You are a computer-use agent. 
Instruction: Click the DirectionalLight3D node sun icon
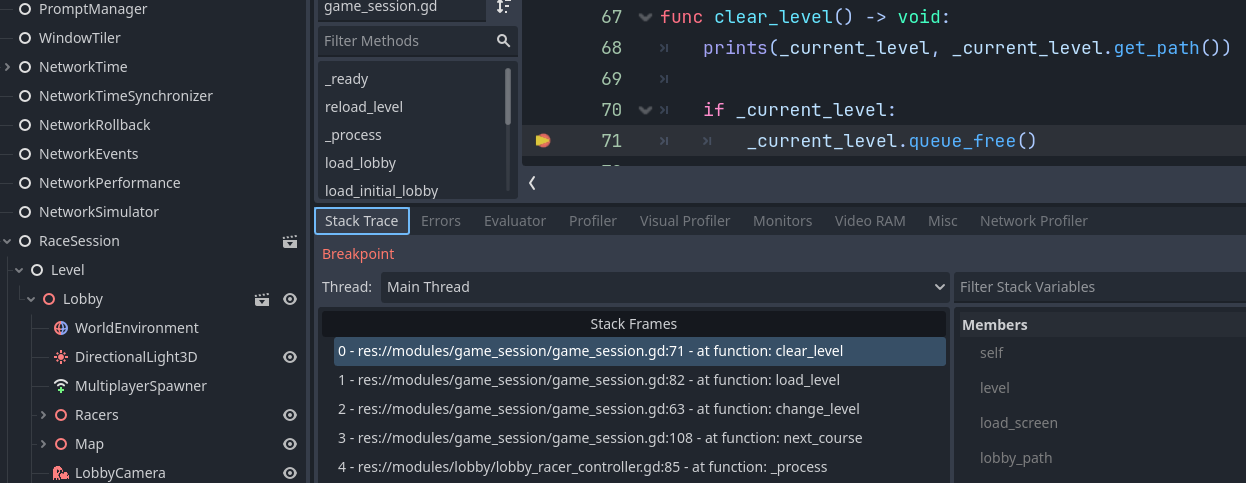(61, 357)
